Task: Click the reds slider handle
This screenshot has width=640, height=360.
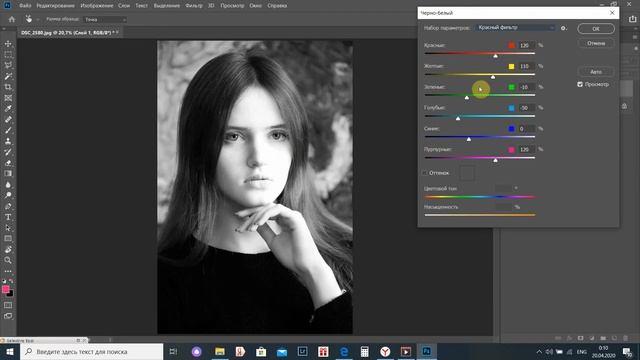Action: pos(496,56)
